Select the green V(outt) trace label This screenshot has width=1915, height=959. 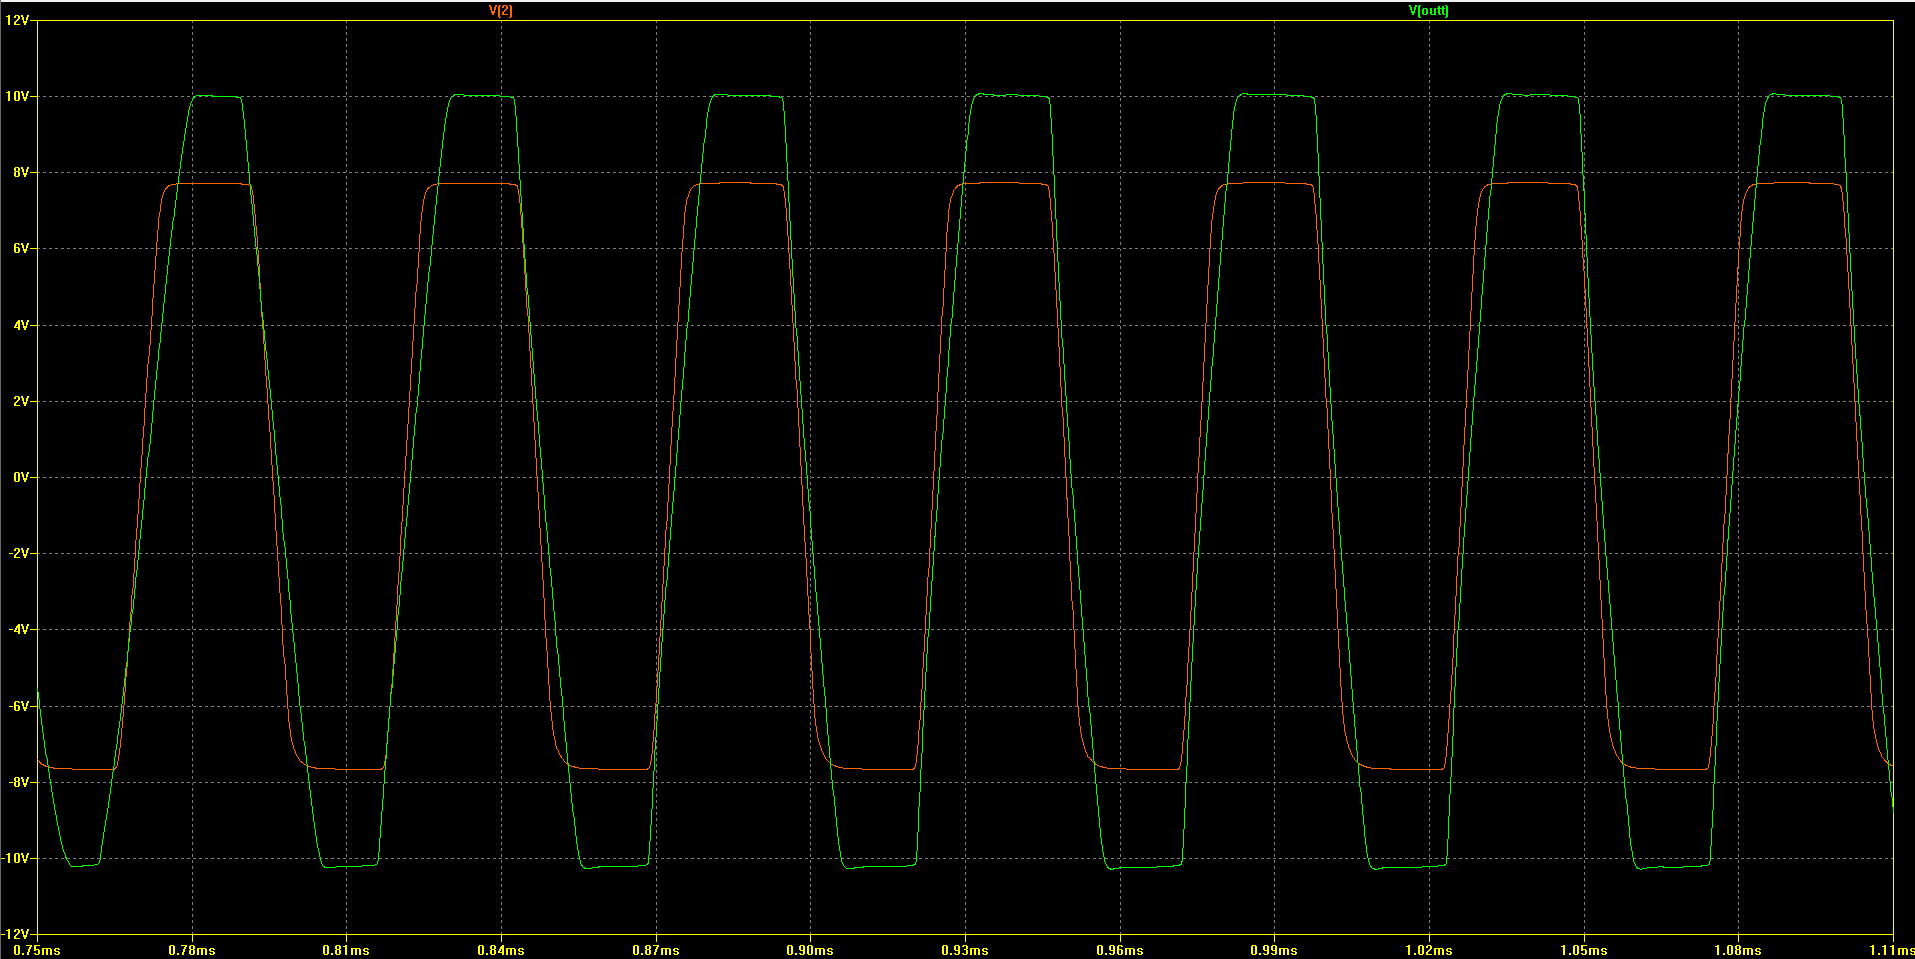(1429, 11)
